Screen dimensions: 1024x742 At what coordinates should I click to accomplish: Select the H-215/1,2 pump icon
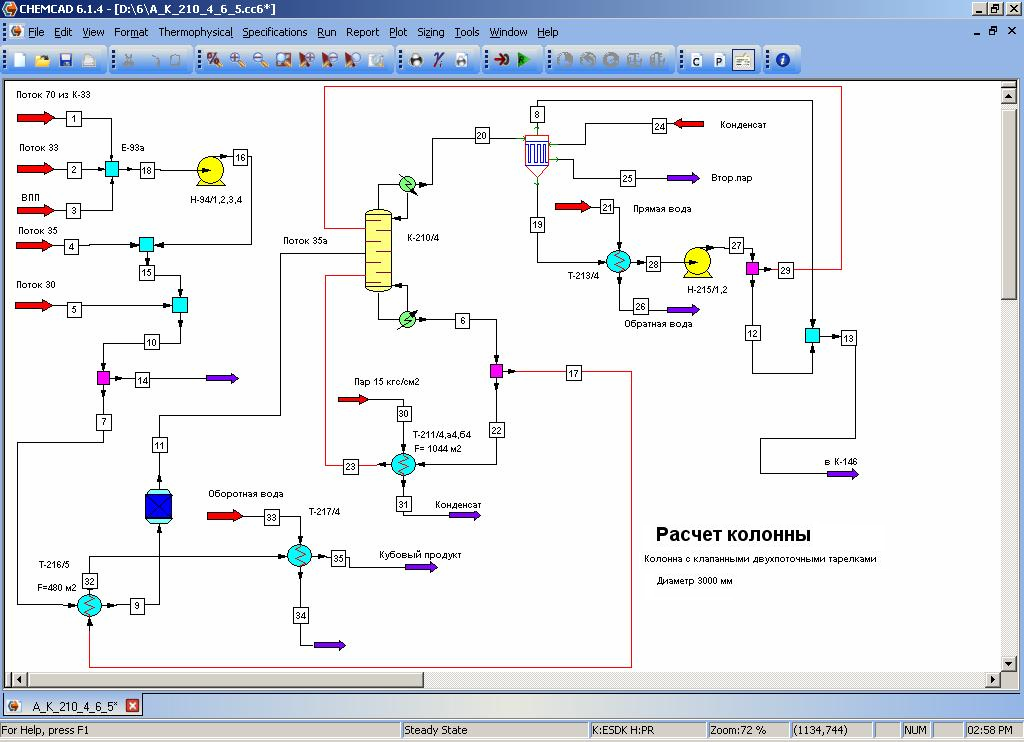[697, 262]
